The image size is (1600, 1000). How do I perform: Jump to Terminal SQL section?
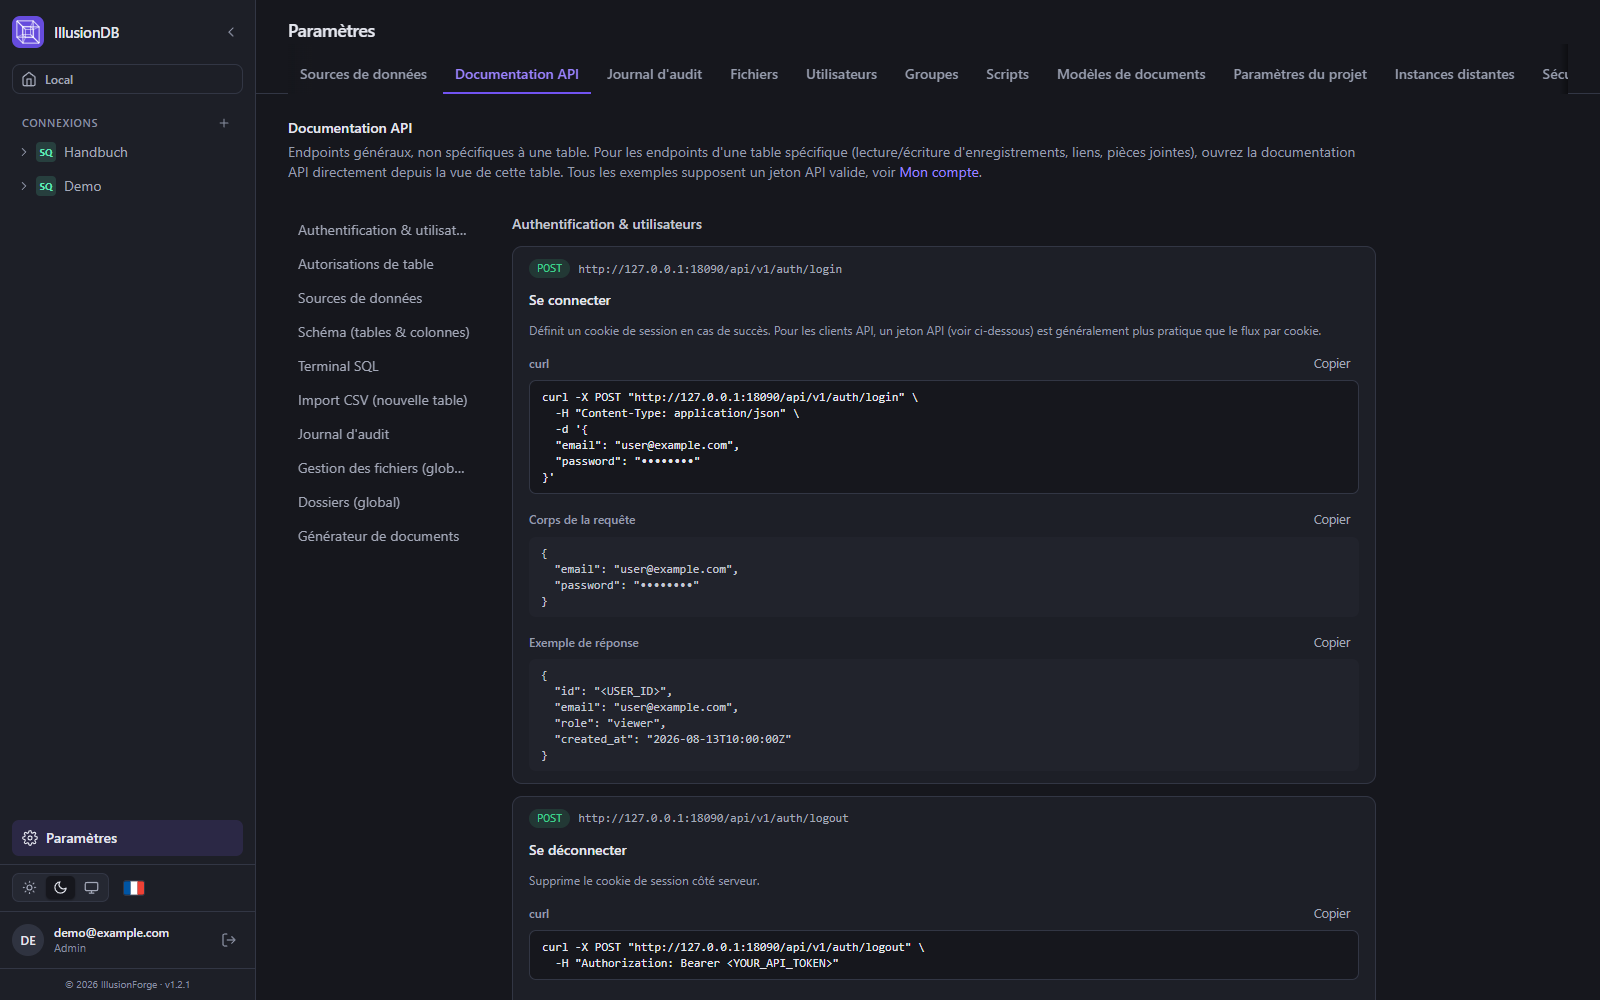point(386,366)
